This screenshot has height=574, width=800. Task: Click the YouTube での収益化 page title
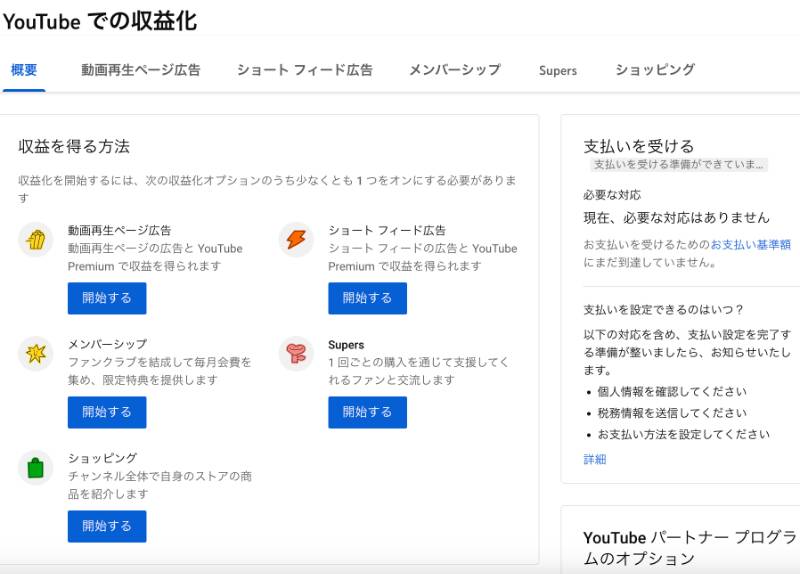point(100,21)
